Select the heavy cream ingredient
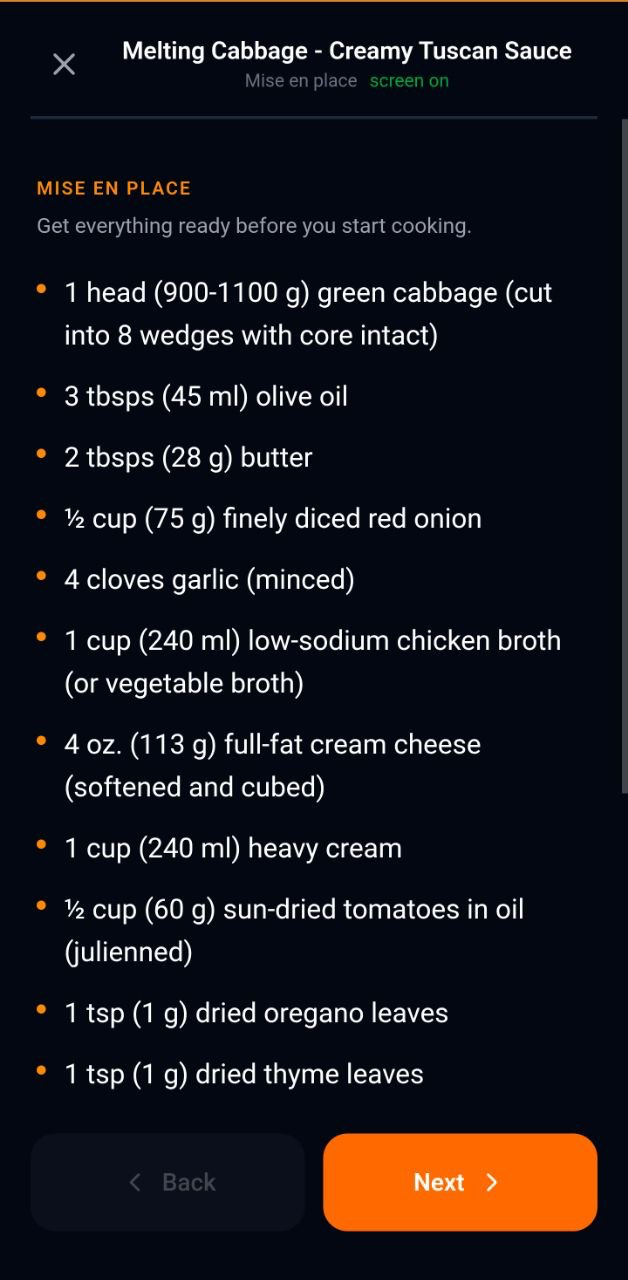 [233, 848]
